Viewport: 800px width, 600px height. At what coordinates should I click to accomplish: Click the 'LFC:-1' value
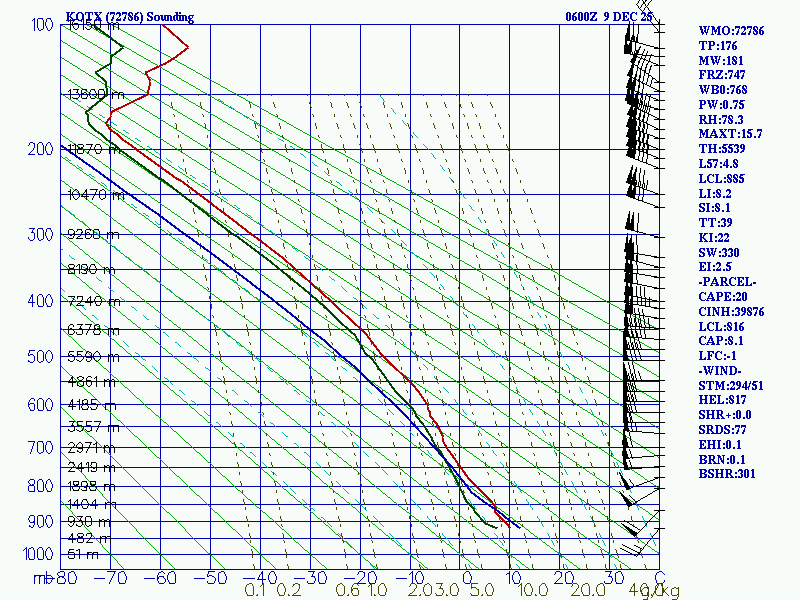717,356
